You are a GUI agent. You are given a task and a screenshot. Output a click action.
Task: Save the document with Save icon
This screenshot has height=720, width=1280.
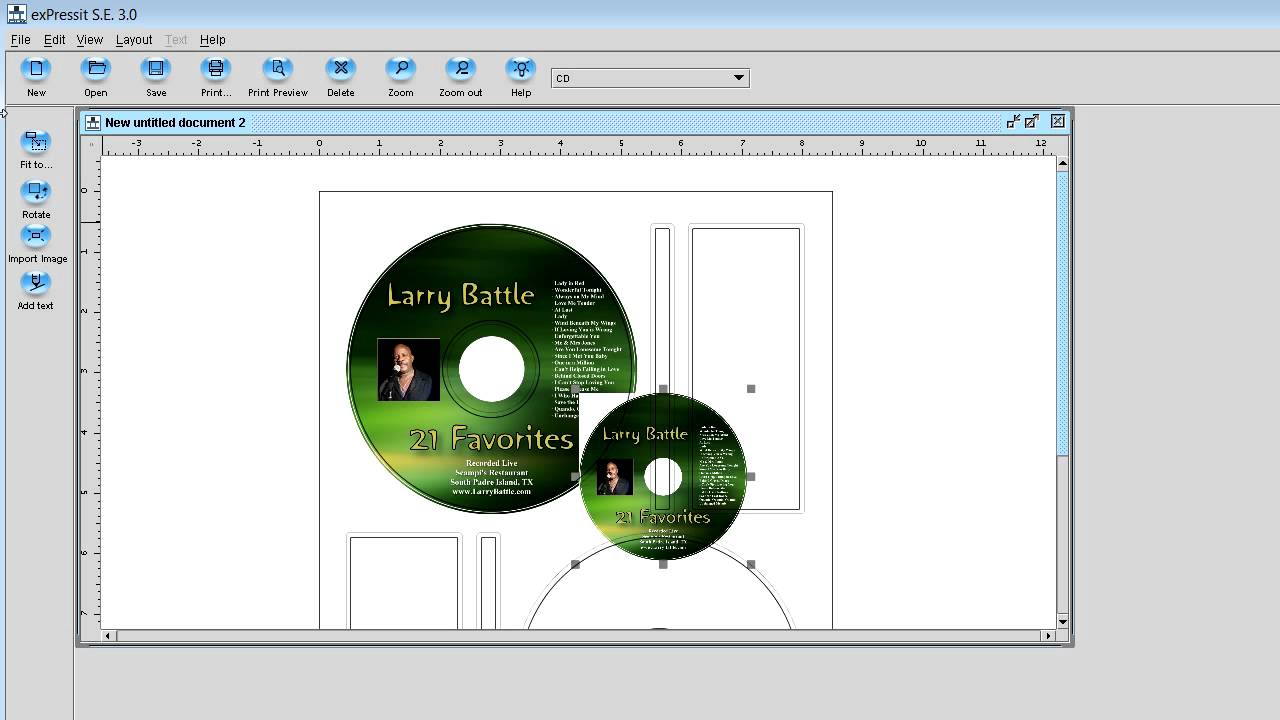coord(156,68)
